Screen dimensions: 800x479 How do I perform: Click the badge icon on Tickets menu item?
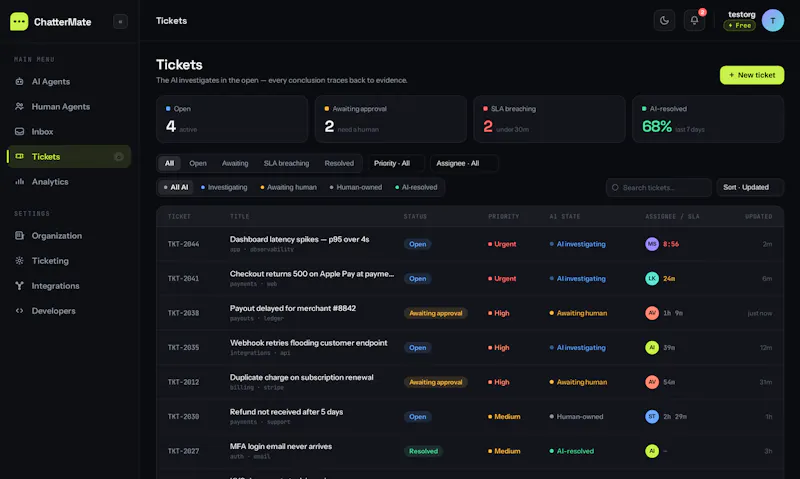point(119,157)
